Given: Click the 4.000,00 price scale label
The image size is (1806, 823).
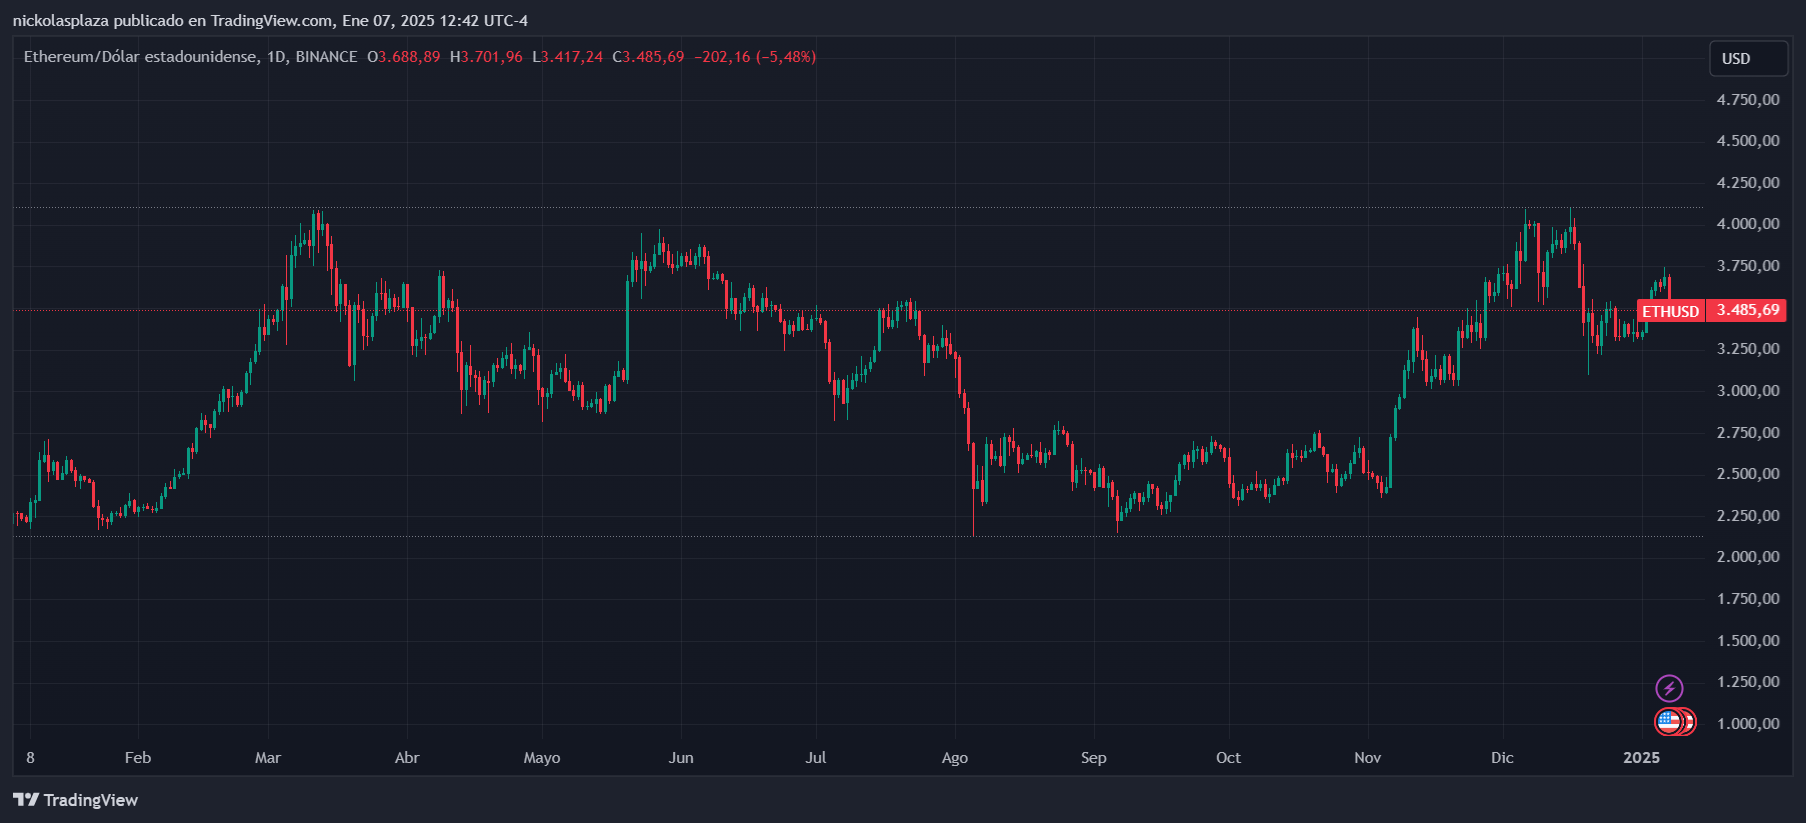Looking at the screenshot, I should (1748, 224).
